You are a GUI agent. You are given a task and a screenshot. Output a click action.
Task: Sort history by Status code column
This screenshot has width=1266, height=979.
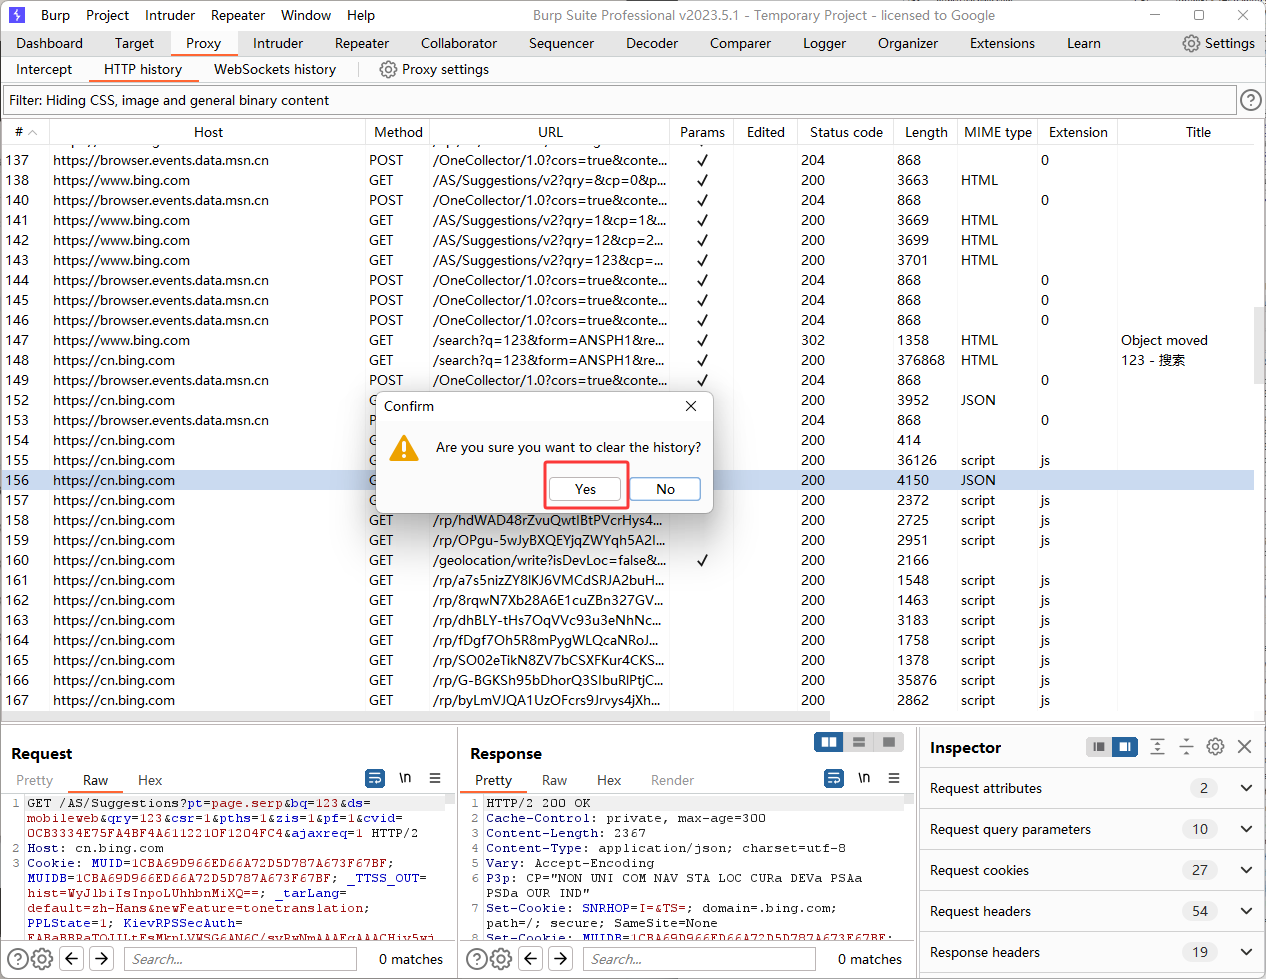pyautogui.click(x=846, y=132)
